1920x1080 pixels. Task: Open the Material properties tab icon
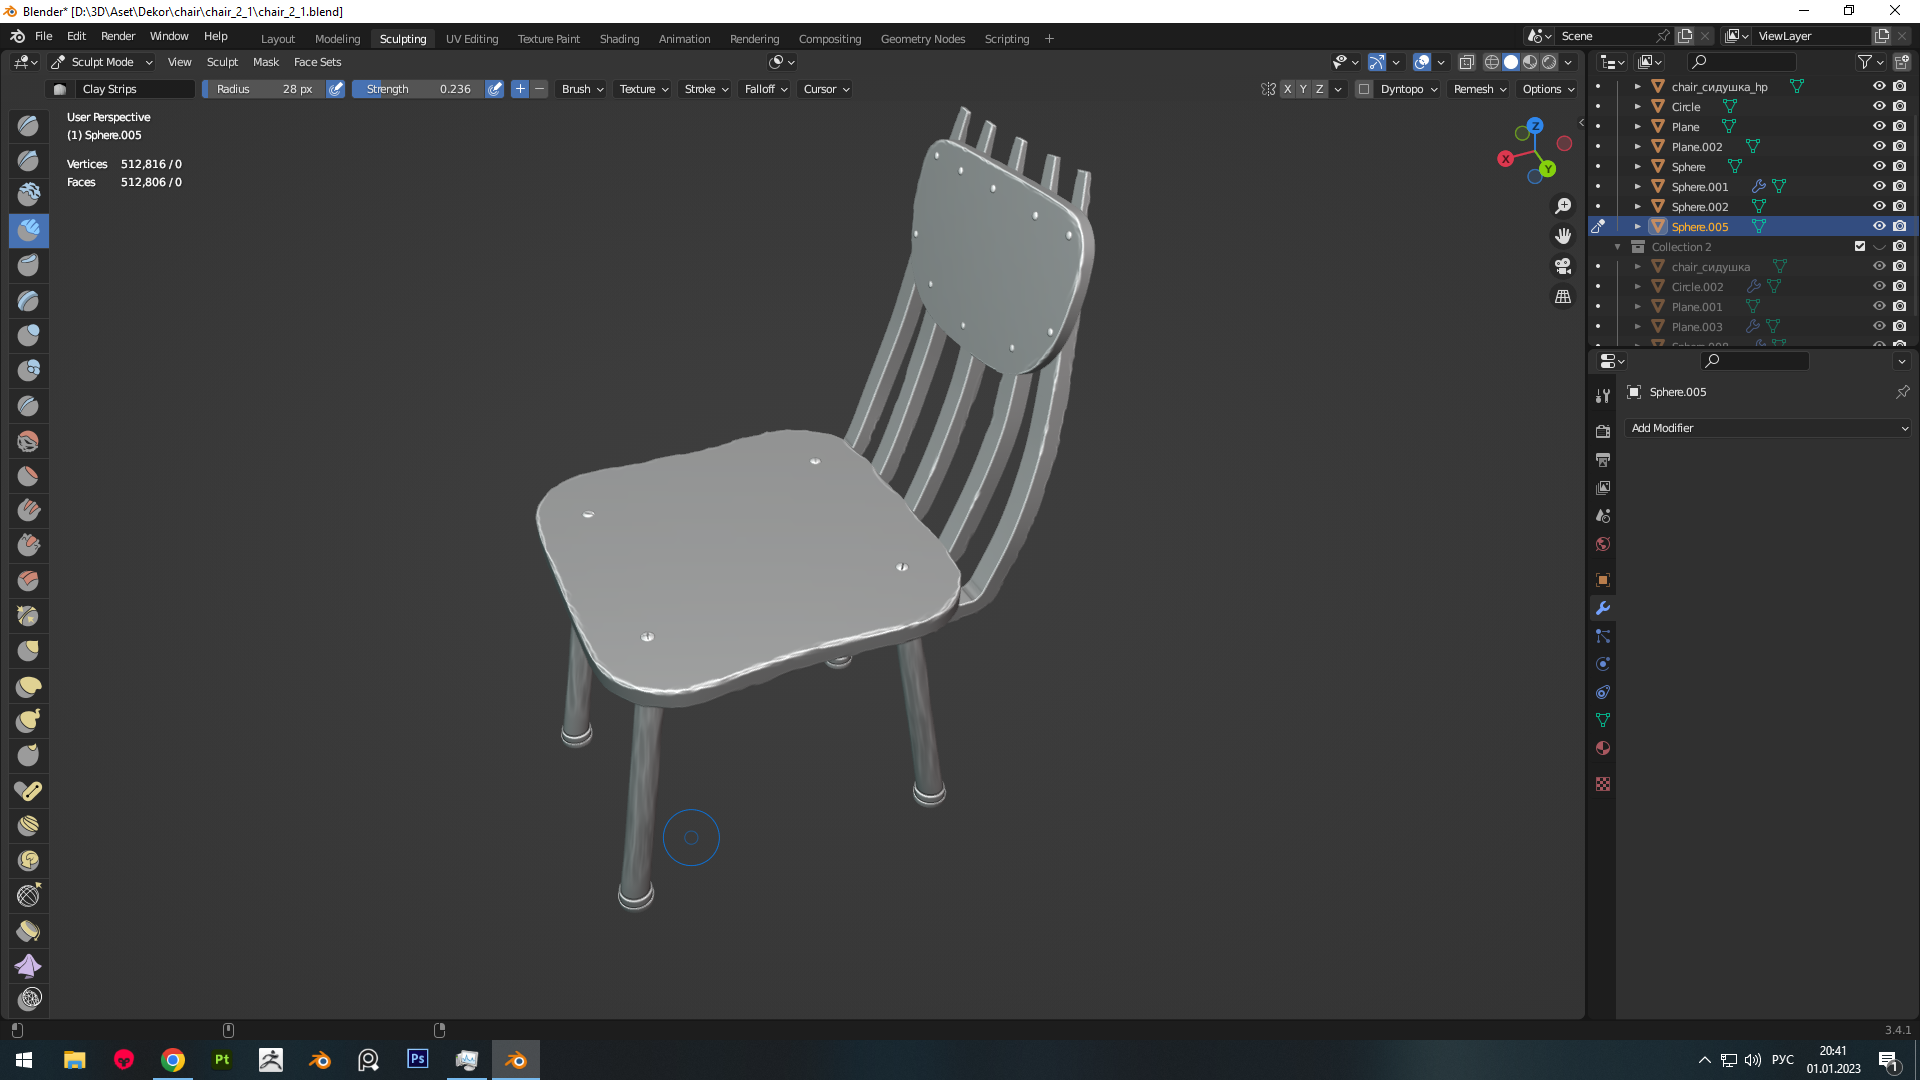(x=1603, y=748)
